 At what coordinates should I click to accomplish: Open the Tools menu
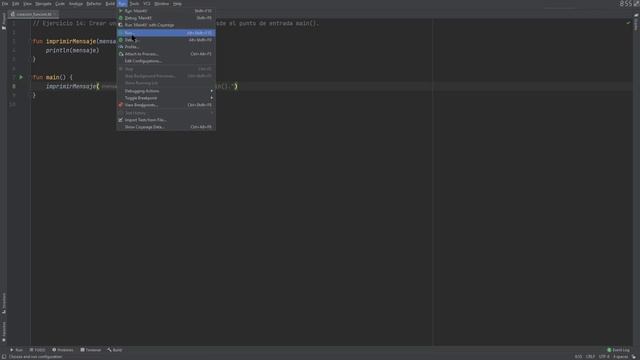134,4
